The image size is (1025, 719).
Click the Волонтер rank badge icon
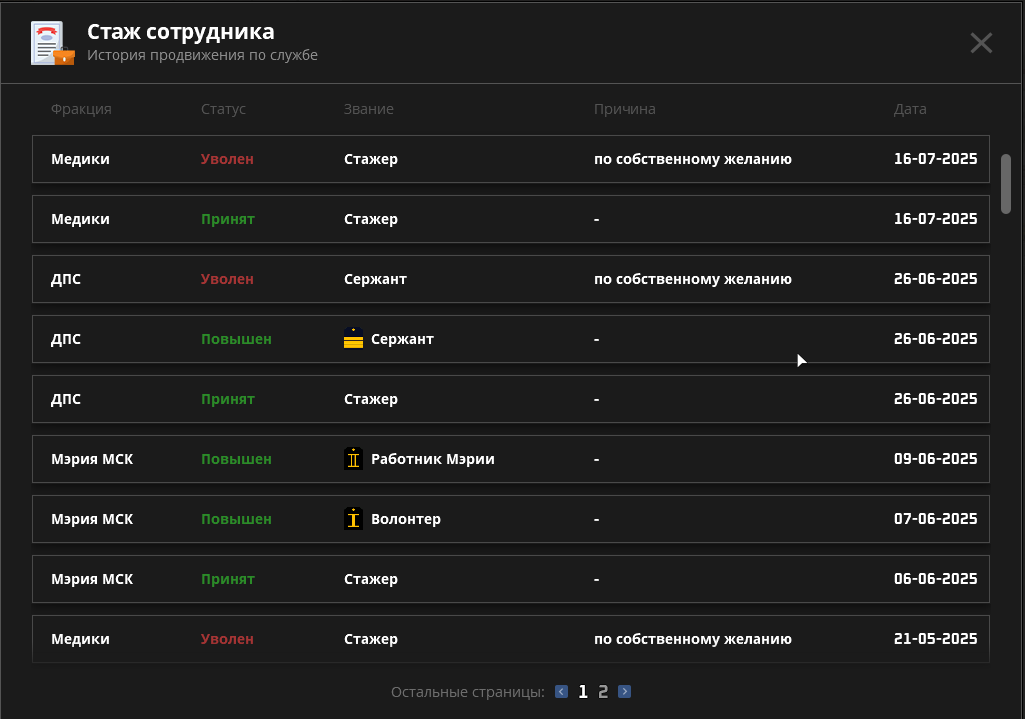coord(353,519)
